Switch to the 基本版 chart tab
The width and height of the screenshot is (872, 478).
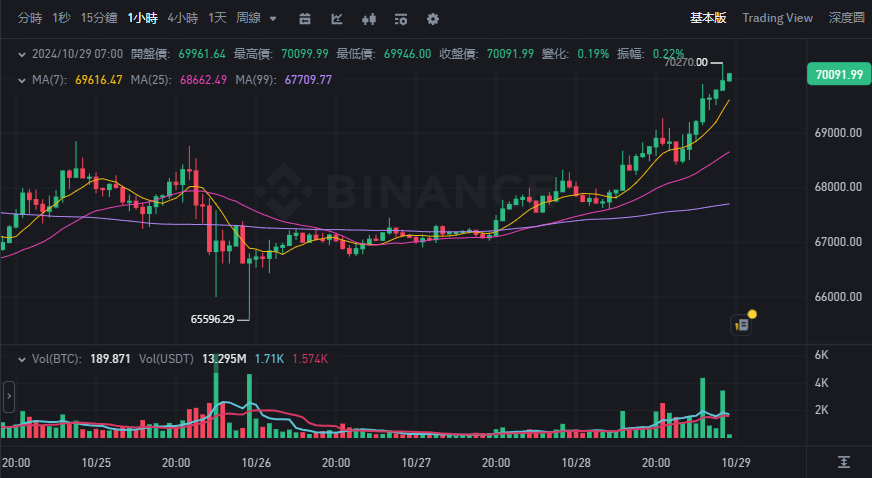point(708,18)
